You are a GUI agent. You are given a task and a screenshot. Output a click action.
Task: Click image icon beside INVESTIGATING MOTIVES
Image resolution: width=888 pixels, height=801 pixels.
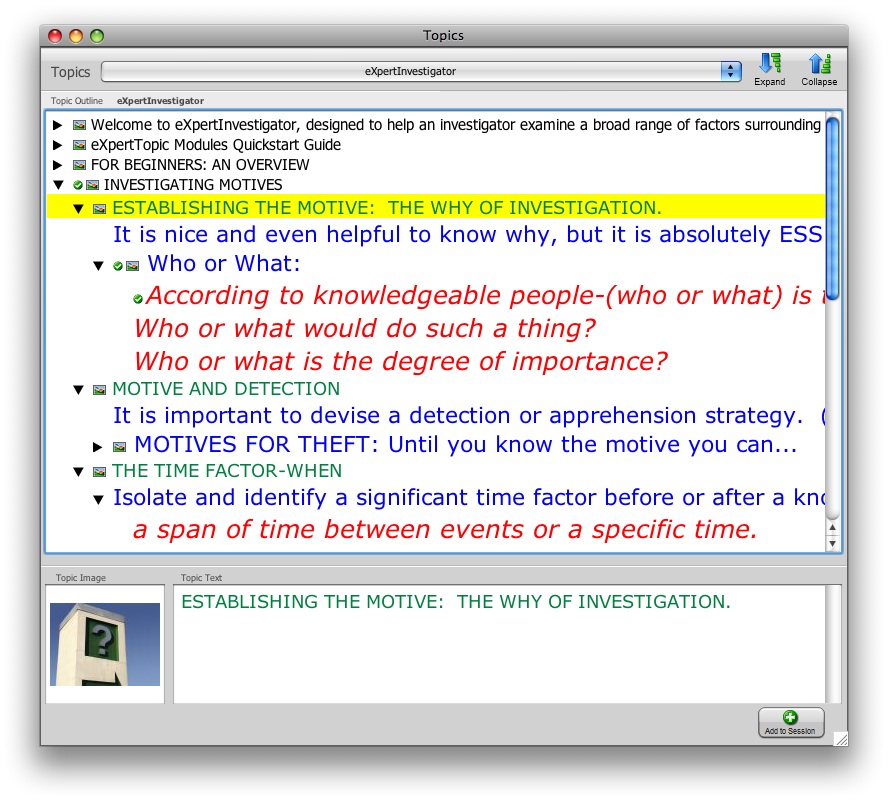[x=92, y=185]
